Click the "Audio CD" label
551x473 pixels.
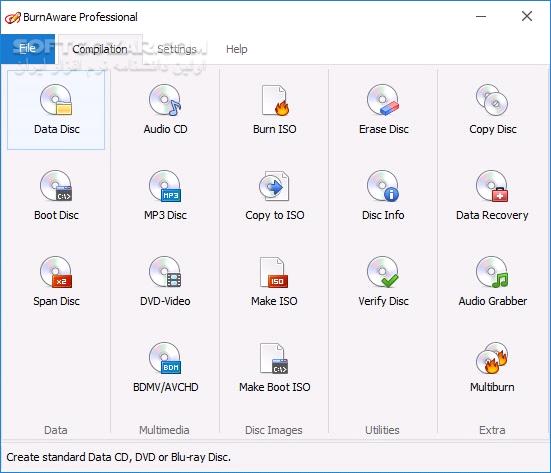pyautogui.click(x=166, y=129)
